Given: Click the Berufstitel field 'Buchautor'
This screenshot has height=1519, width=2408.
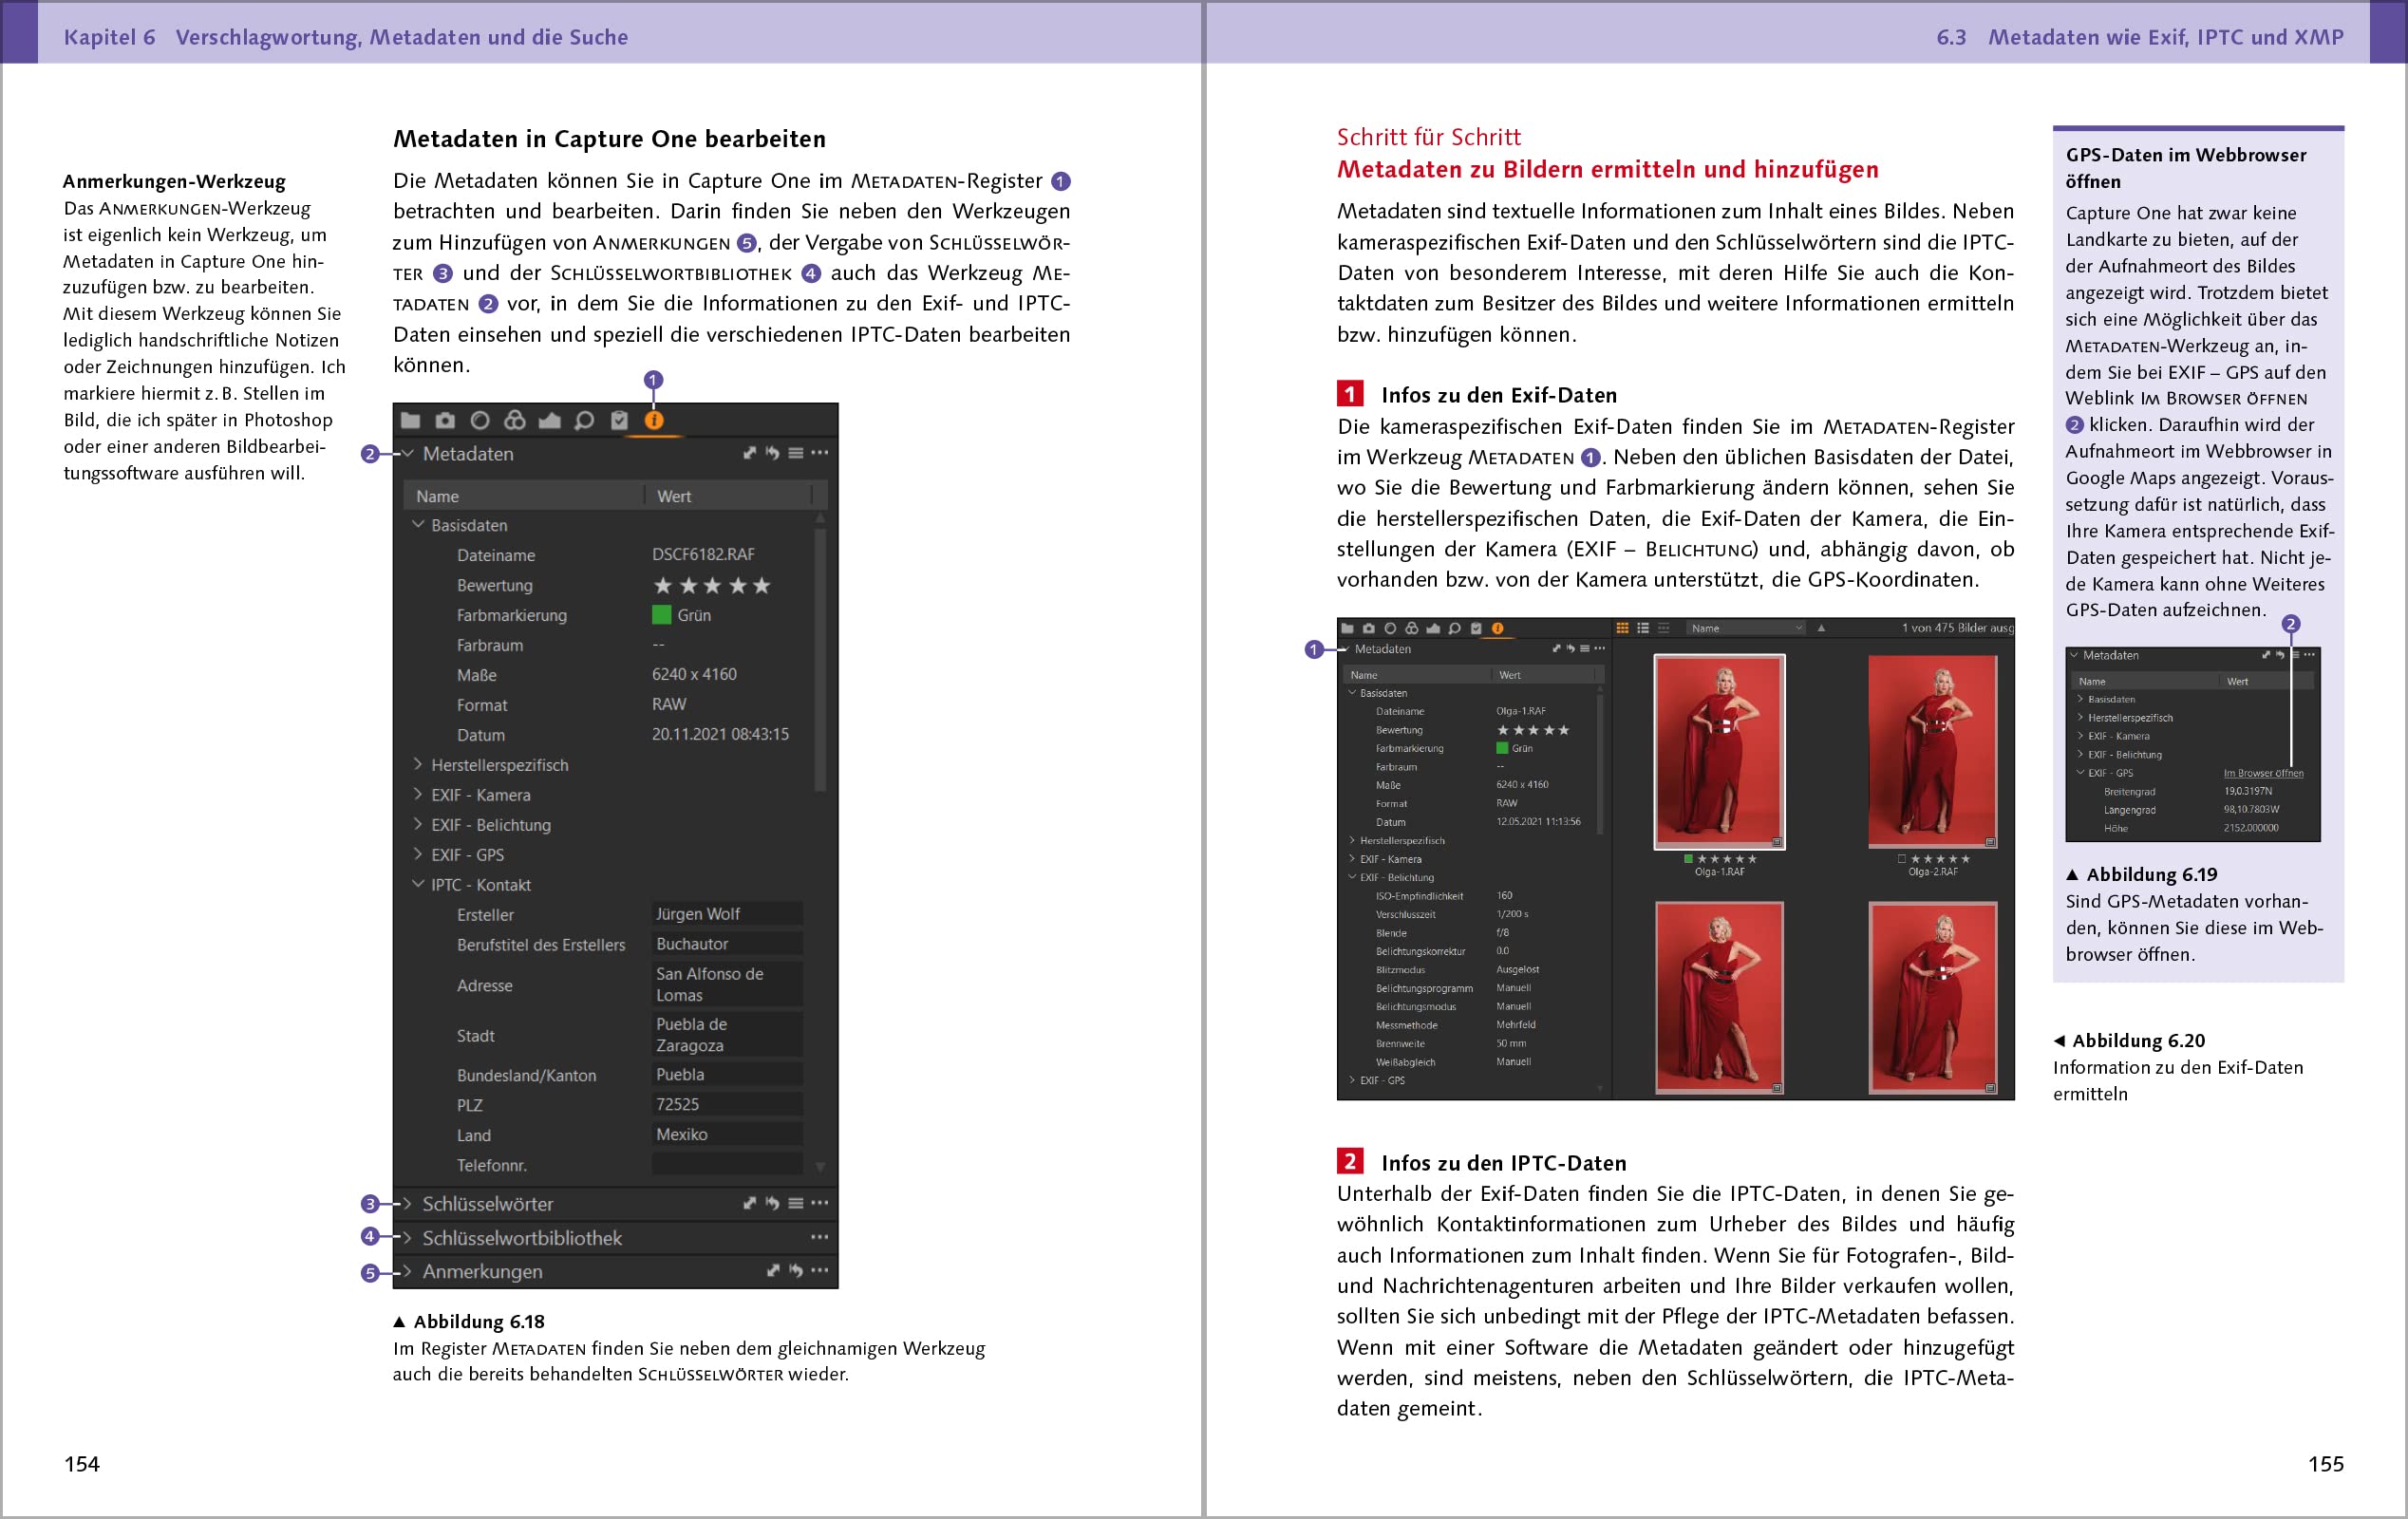Looking at the screenshot, I should 727,944.
